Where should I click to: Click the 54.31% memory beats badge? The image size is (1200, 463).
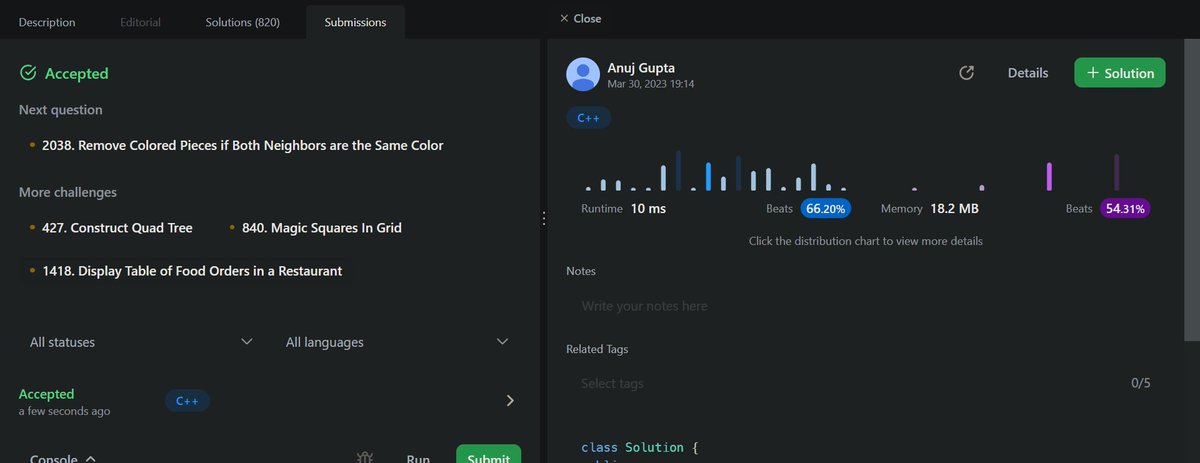[x=1125, y=209]
